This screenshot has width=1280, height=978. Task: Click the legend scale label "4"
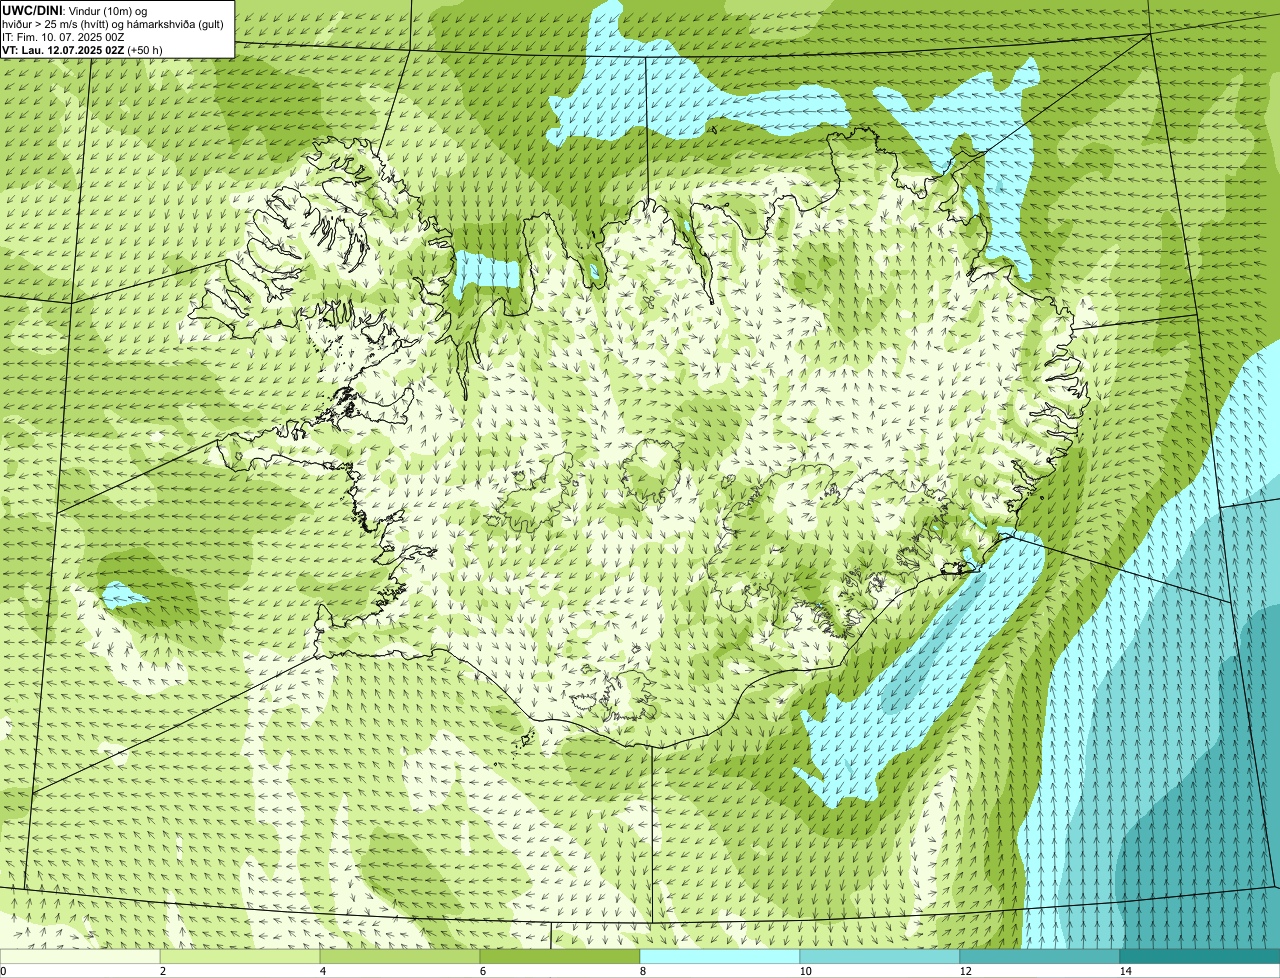coord(322,971)
